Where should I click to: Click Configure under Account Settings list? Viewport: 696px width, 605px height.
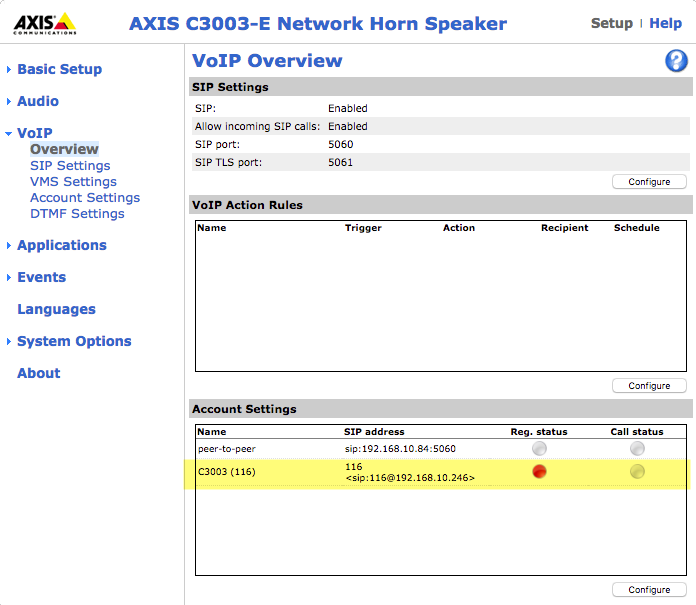click(649, 589)
